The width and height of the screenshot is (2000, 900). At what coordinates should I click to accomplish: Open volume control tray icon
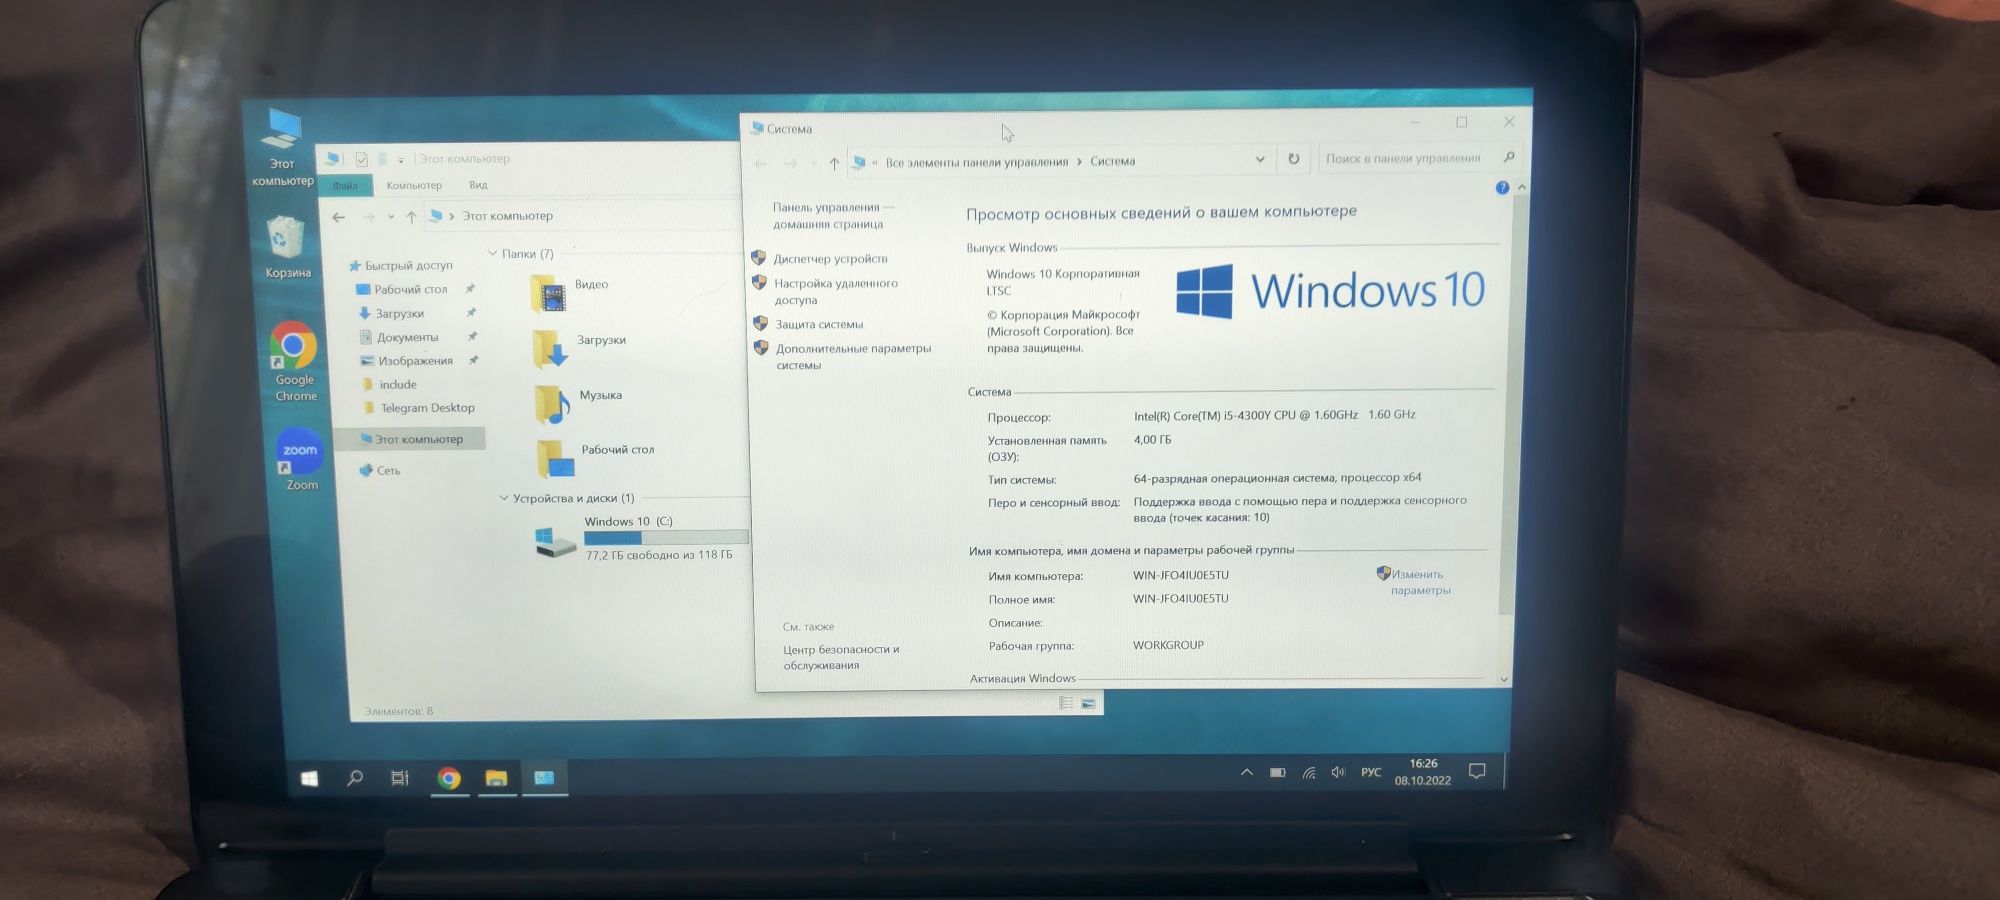[1338, 772]
